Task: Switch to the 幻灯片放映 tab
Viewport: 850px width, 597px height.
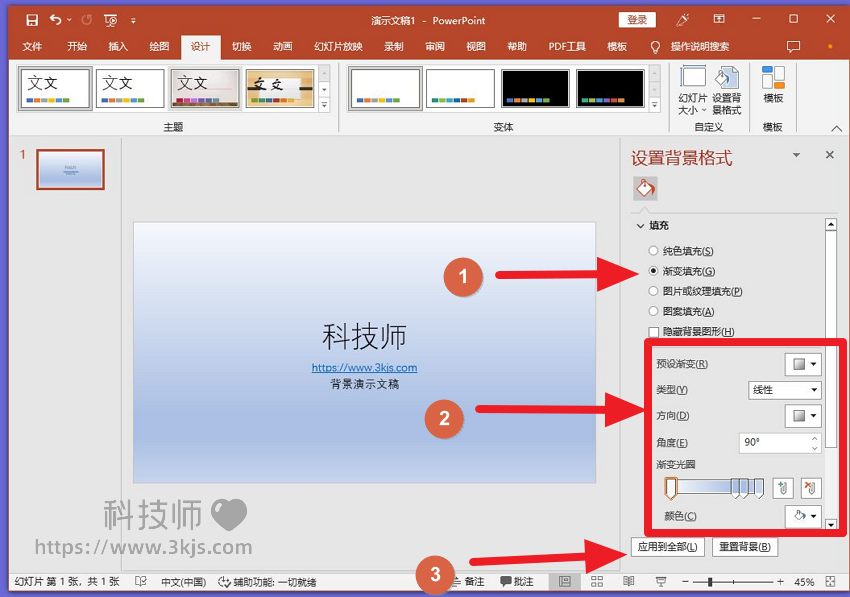Action: point(338,47)
